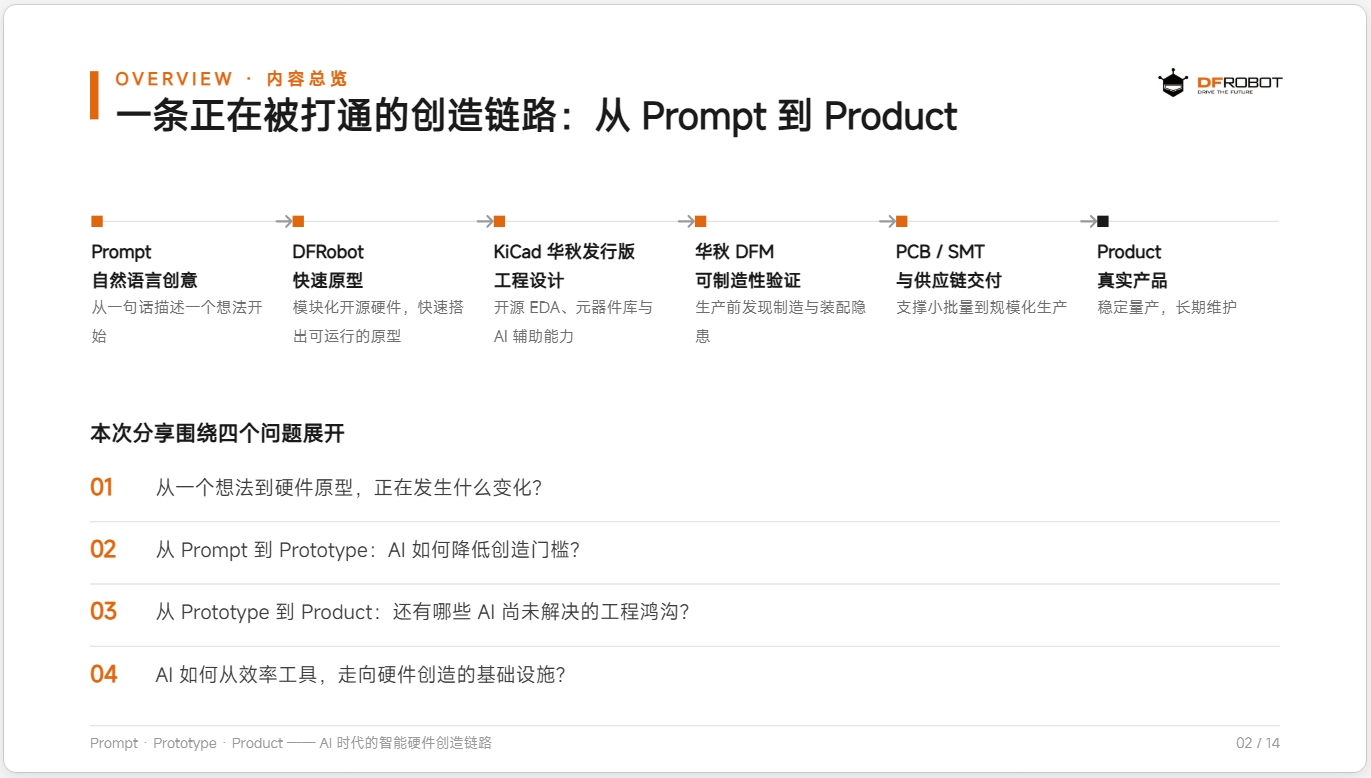Select the Product 真实产品 step heading

point(1132,266)
